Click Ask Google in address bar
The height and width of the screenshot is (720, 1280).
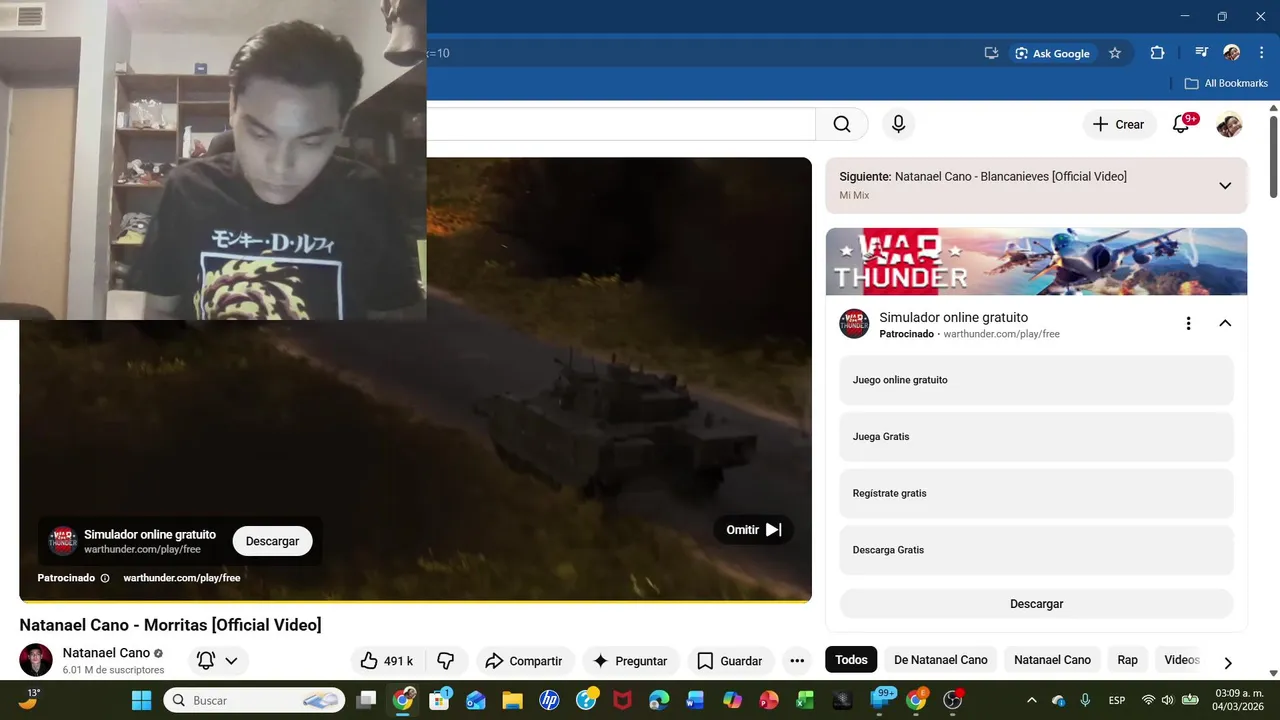(1052, 53)
